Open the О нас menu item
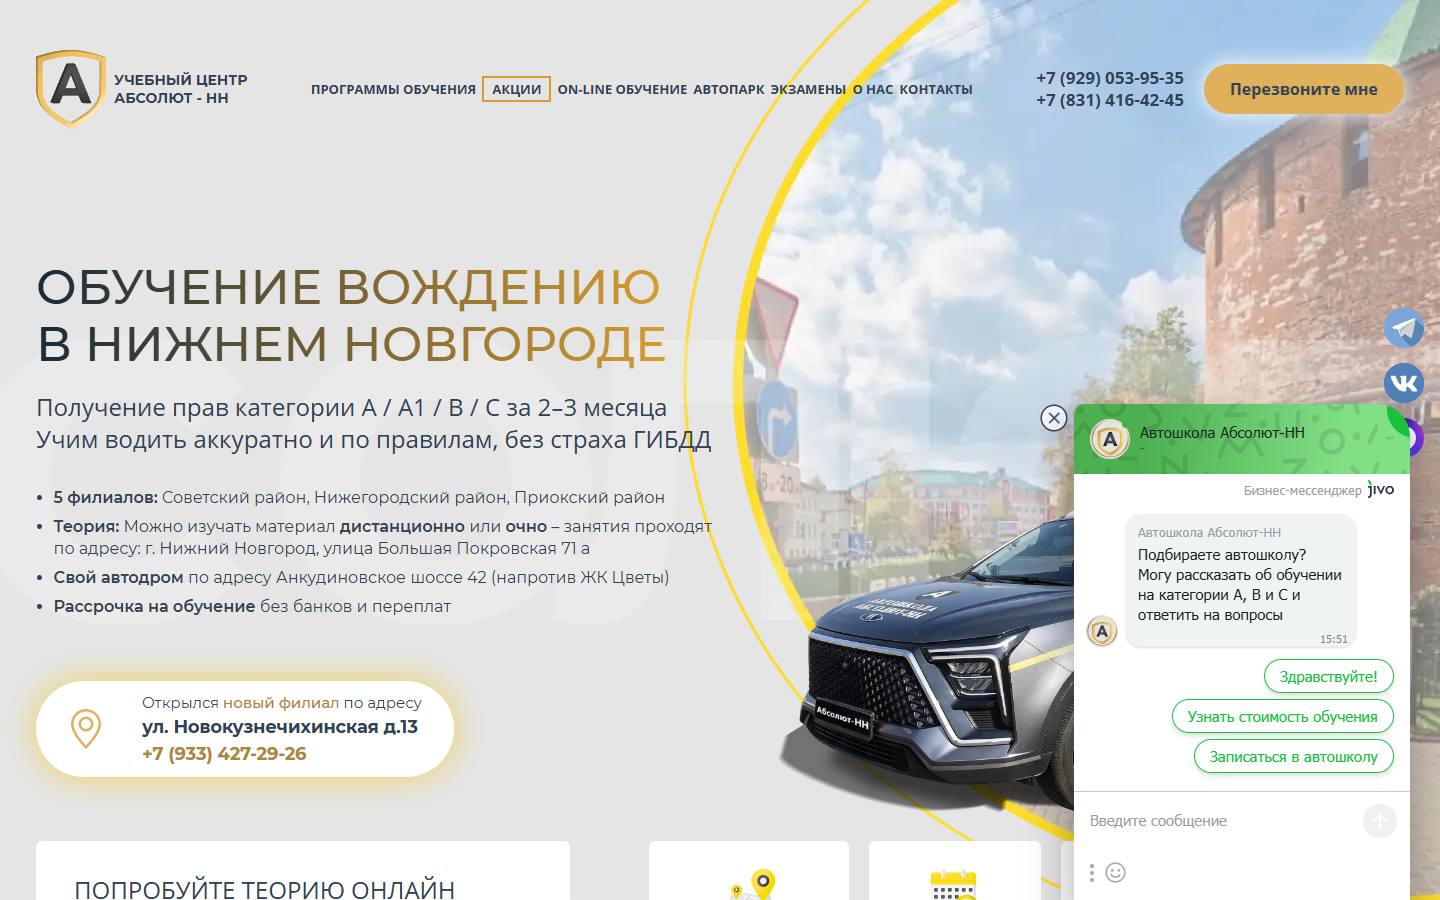The height and width of the screenshot is (900, 1440). [x=873, y=89]
